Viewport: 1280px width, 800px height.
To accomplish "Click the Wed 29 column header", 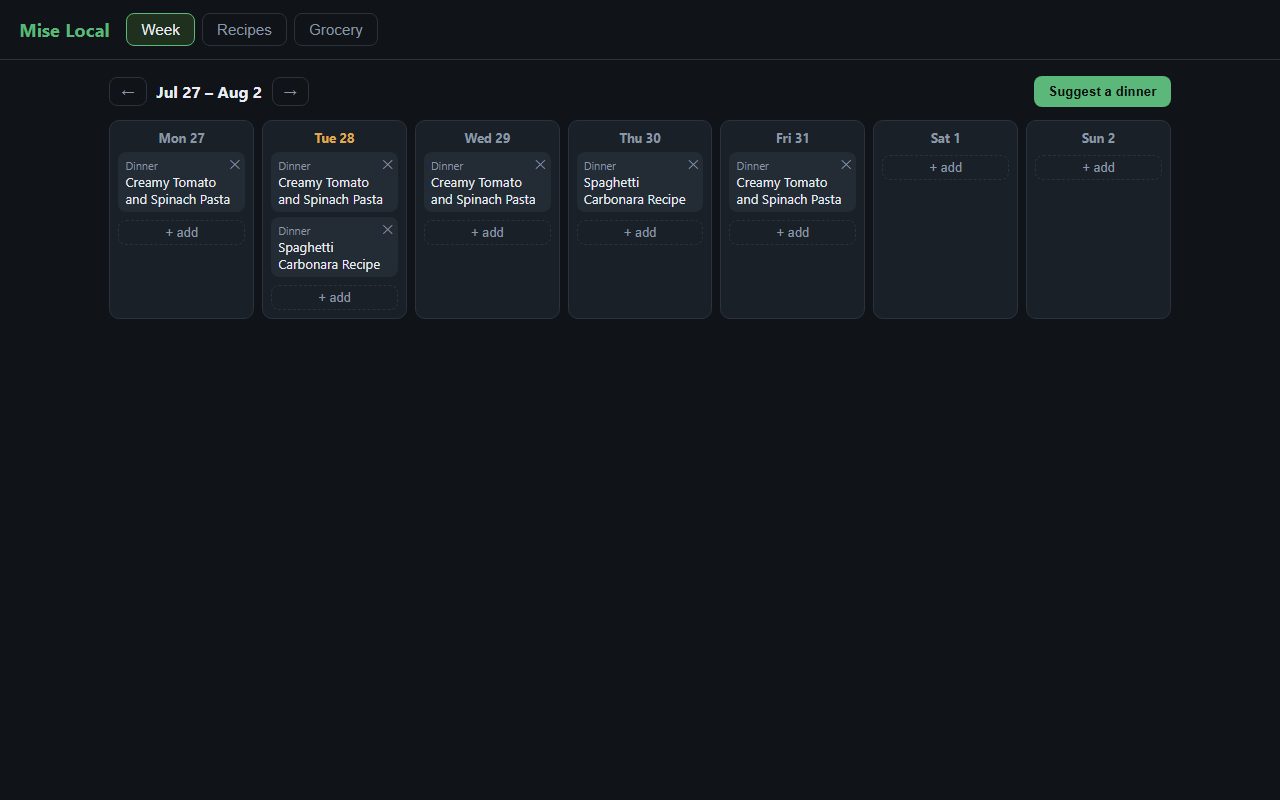I will click(487, 138).
